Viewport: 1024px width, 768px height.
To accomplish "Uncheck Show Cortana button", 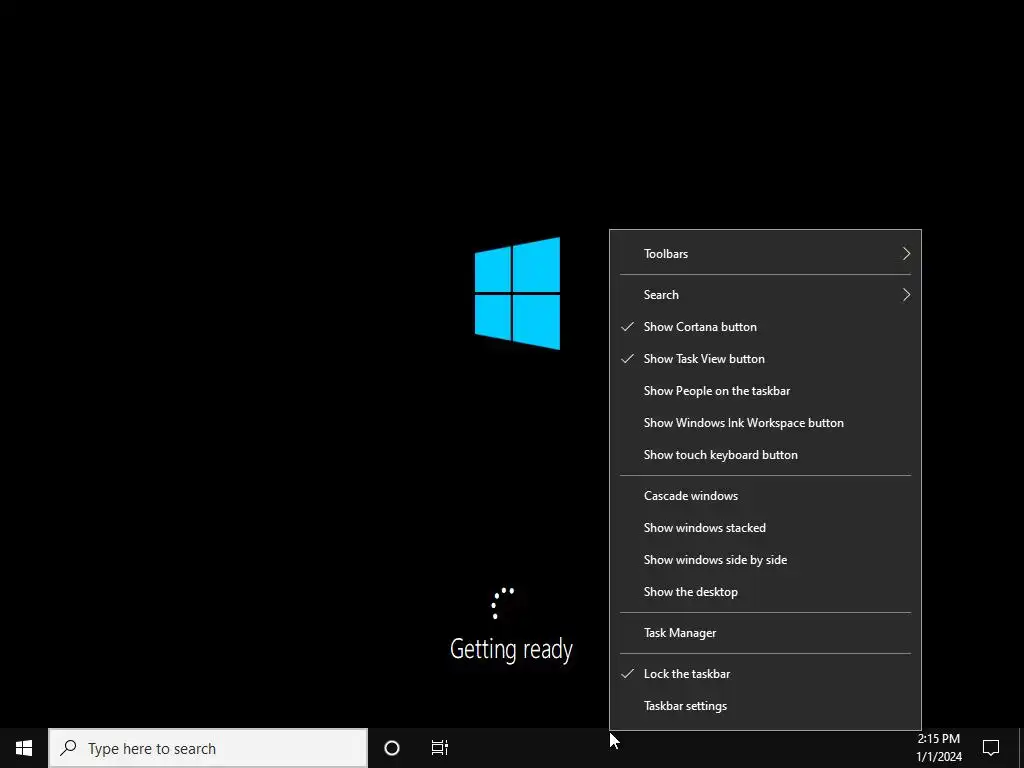I will click(x=765, y=327).
